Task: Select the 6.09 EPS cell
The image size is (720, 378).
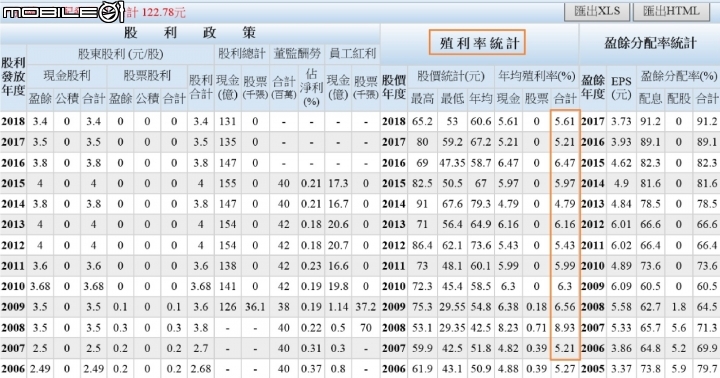Action: click(x=621, y=286)
